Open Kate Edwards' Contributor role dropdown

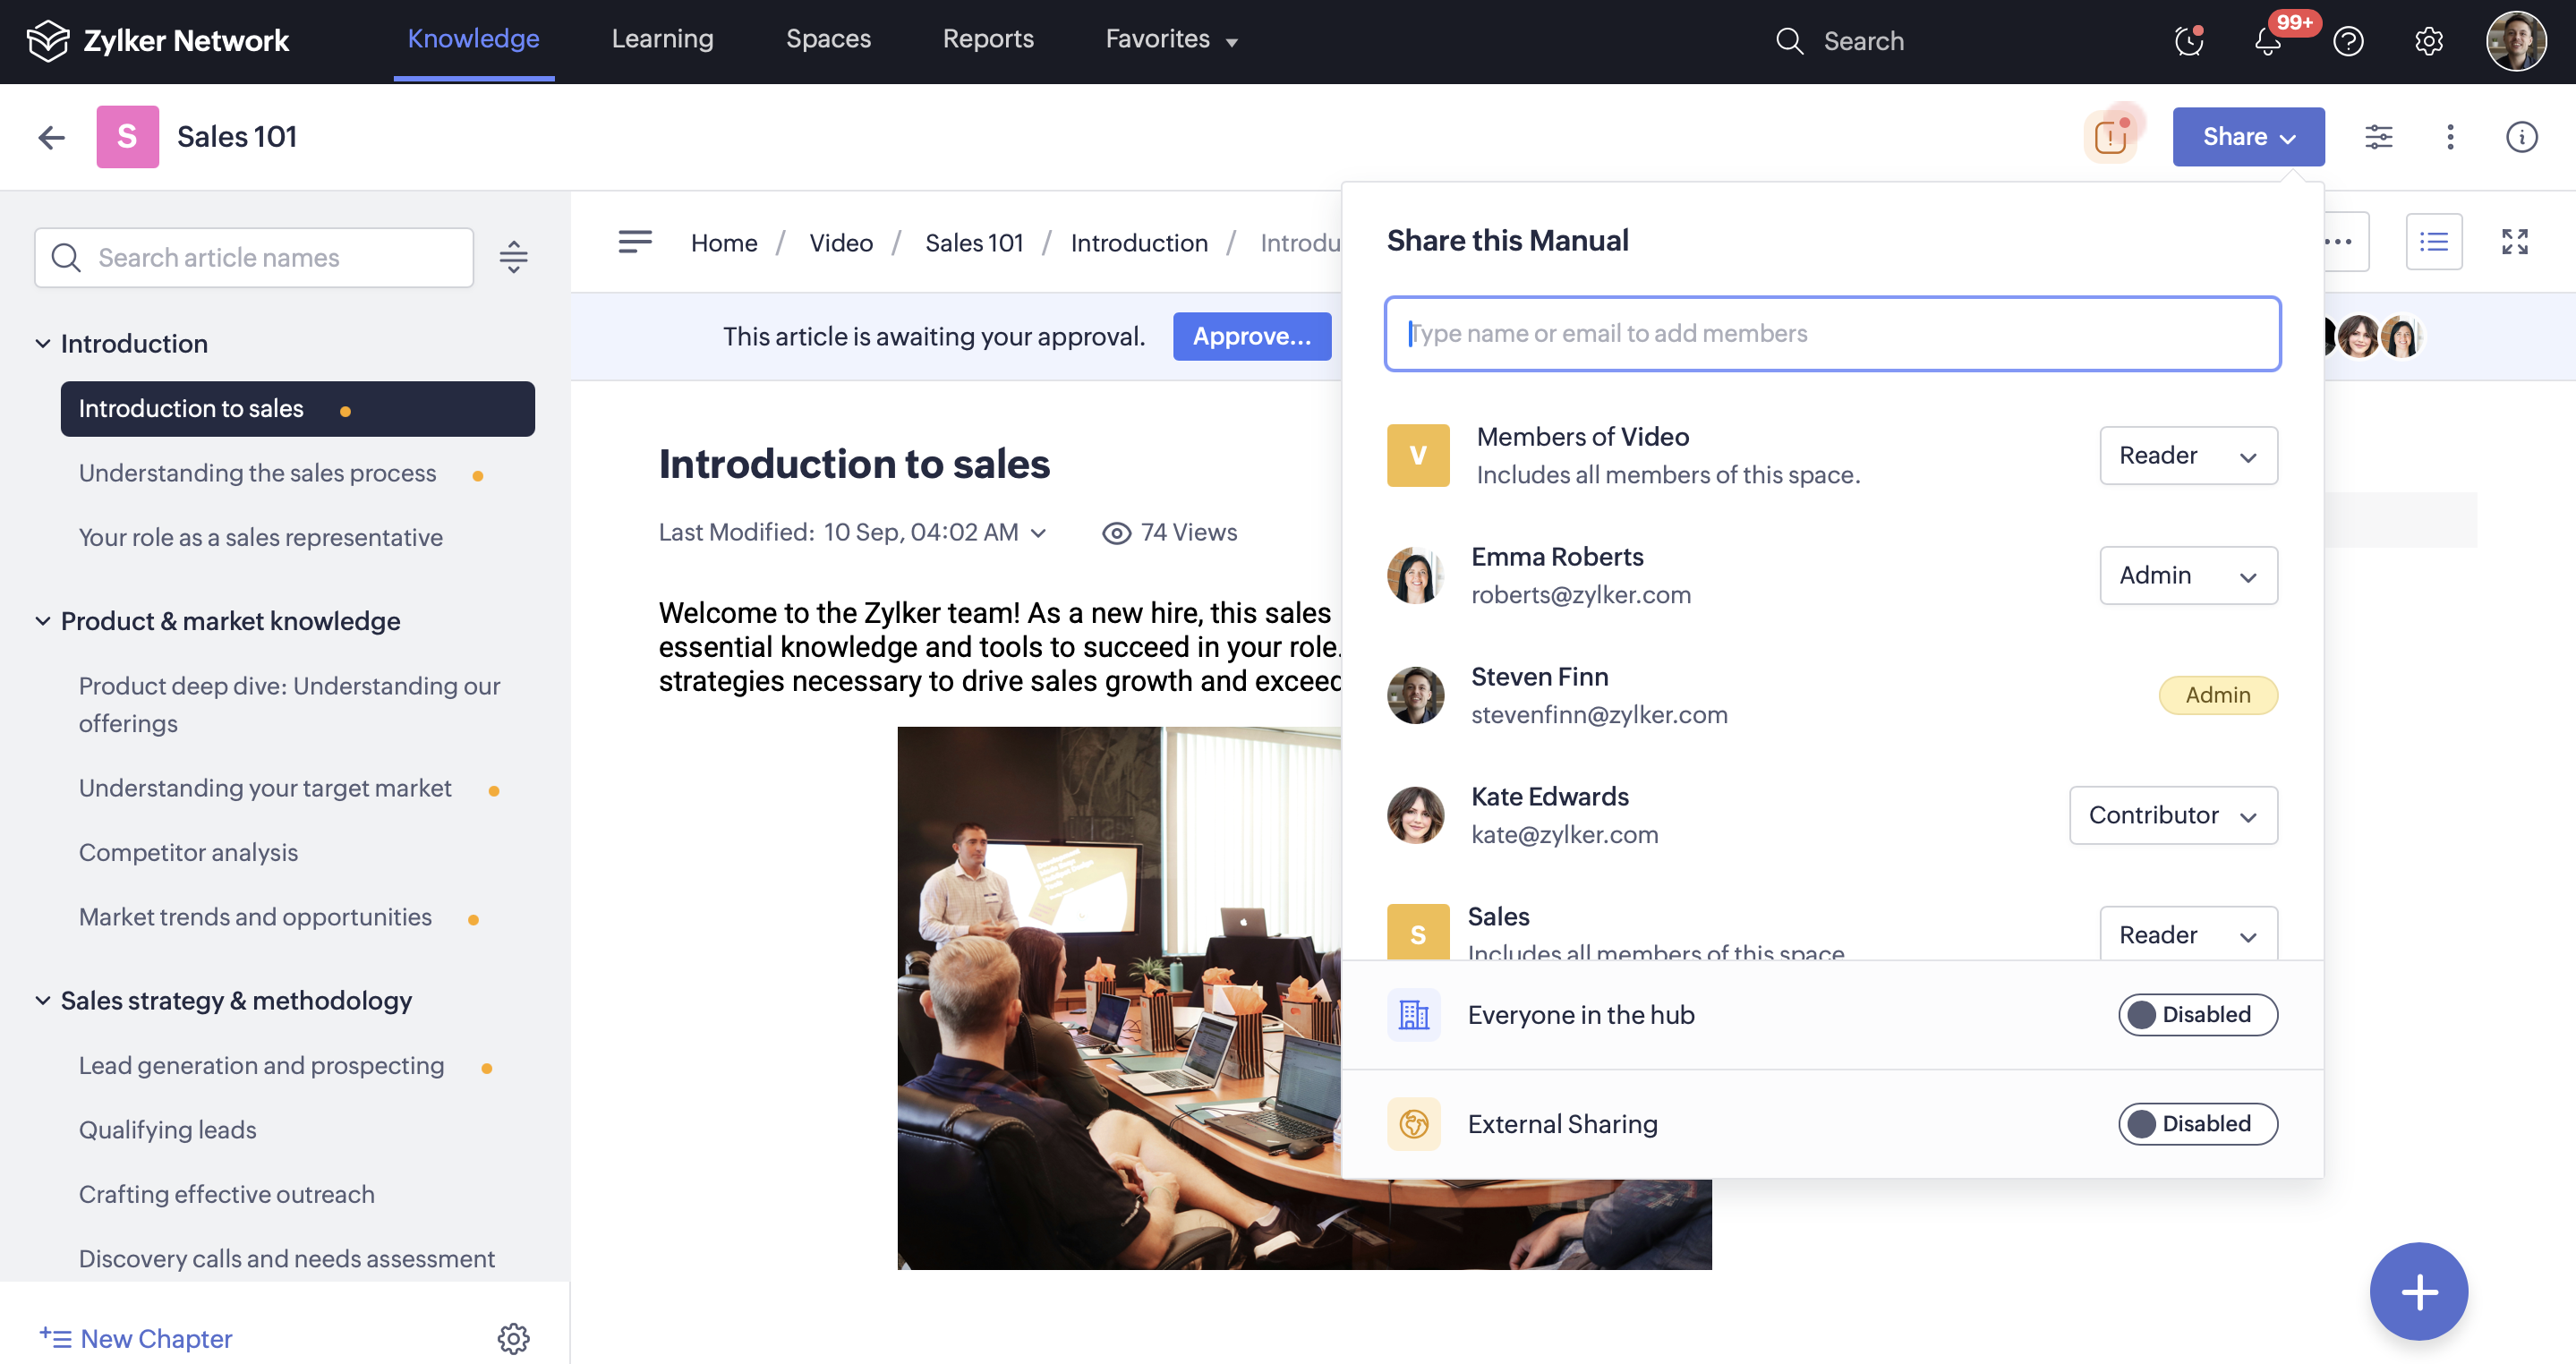click(x=2173, y=815)
